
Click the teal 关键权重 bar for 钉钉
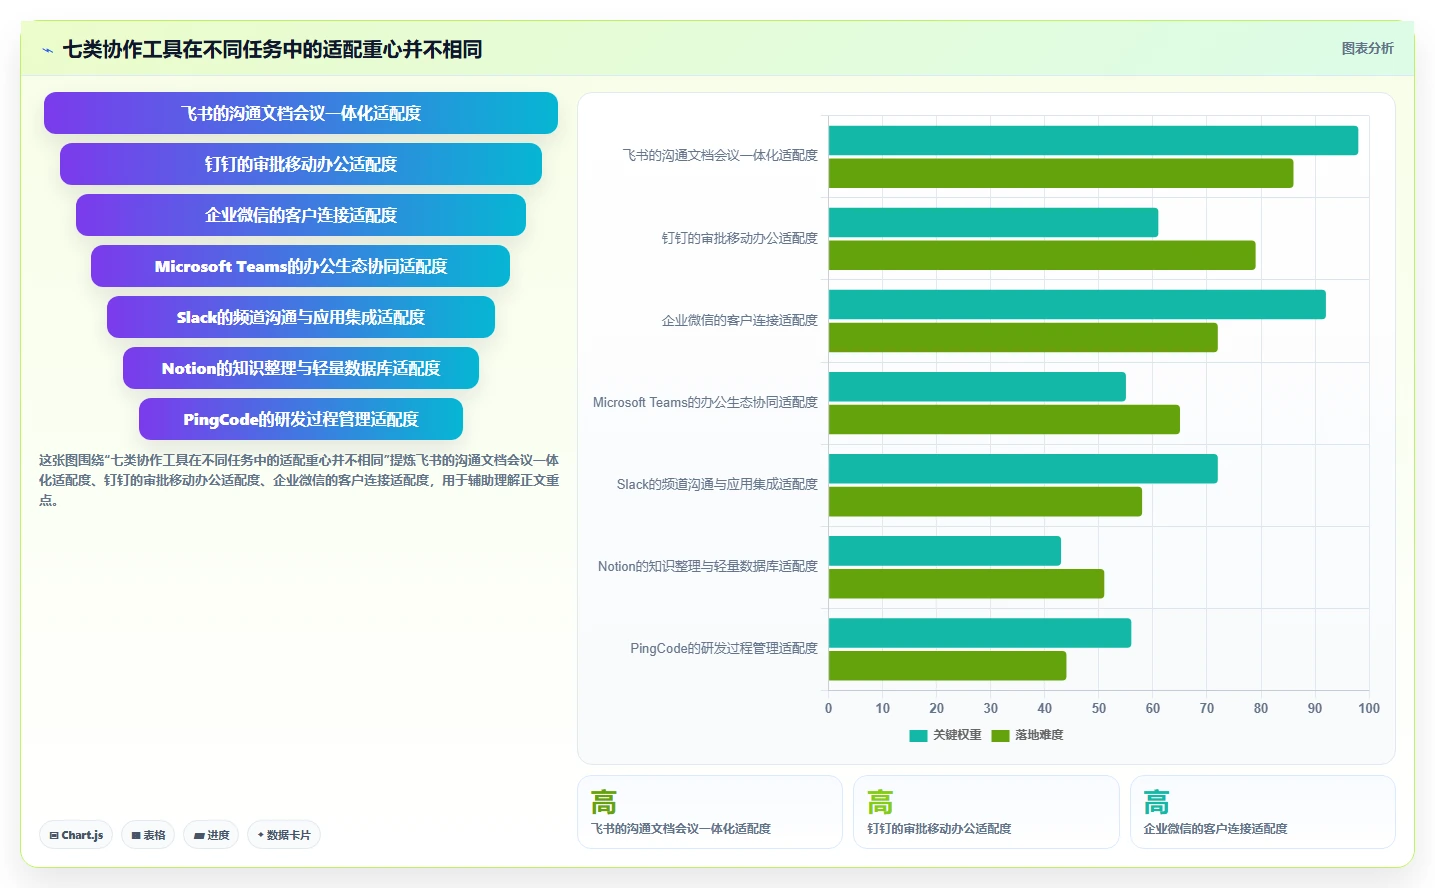pyautogui.click(x=993, y=223)
